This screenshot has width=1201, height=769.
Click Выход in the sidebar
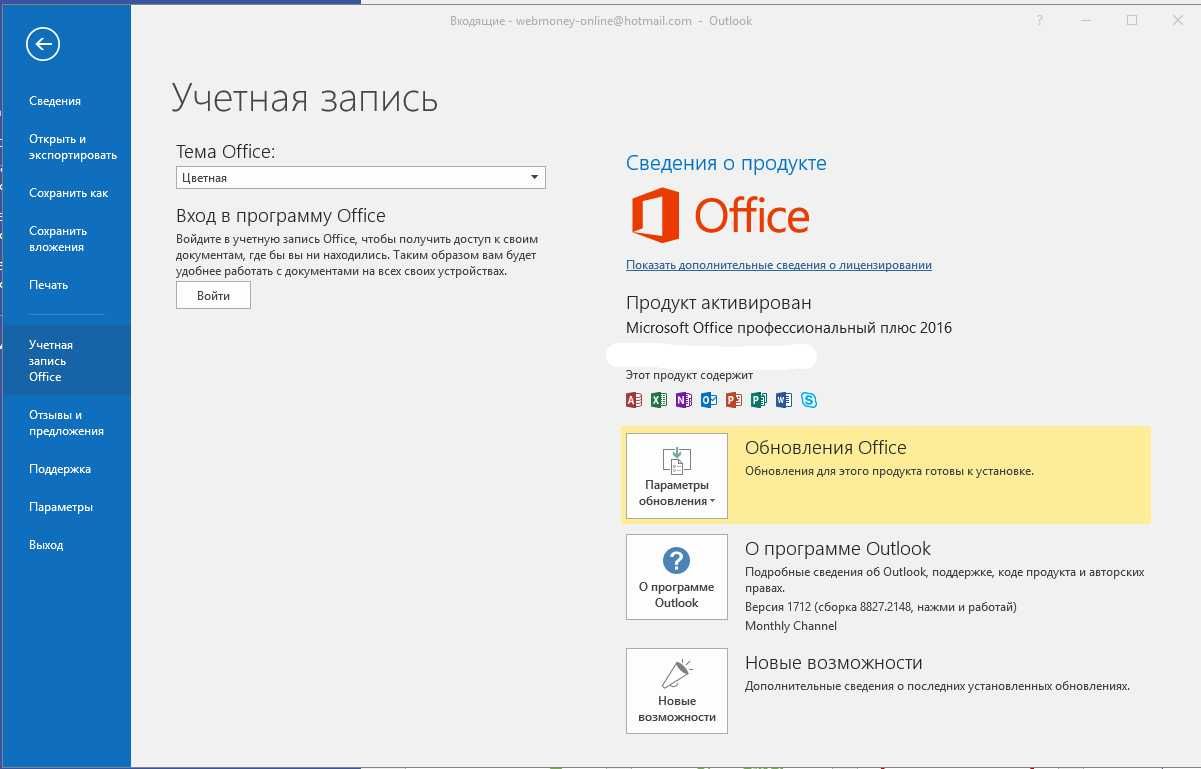pos(46,545)
